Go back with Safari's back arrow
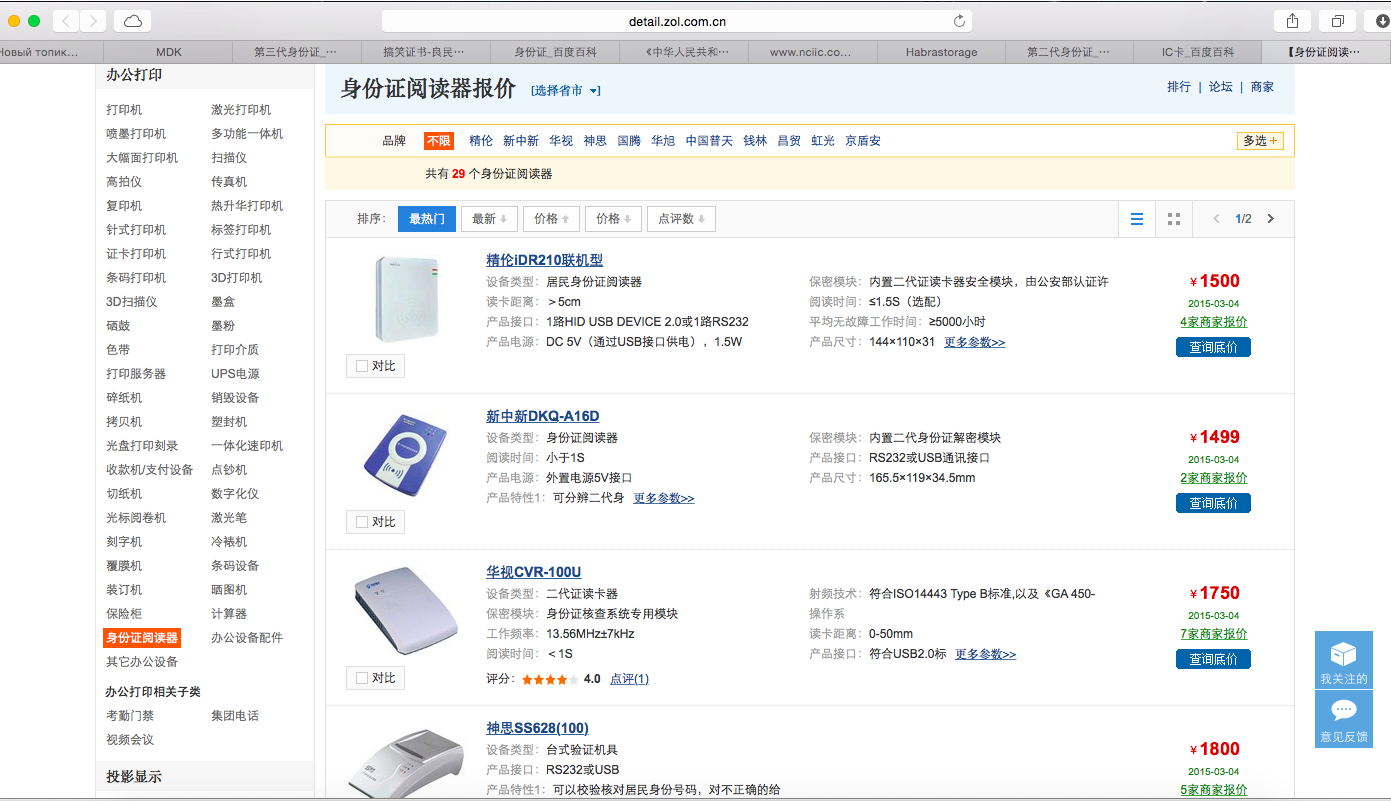This screenshot has width=1391, height=801. [x=65, y=21]
